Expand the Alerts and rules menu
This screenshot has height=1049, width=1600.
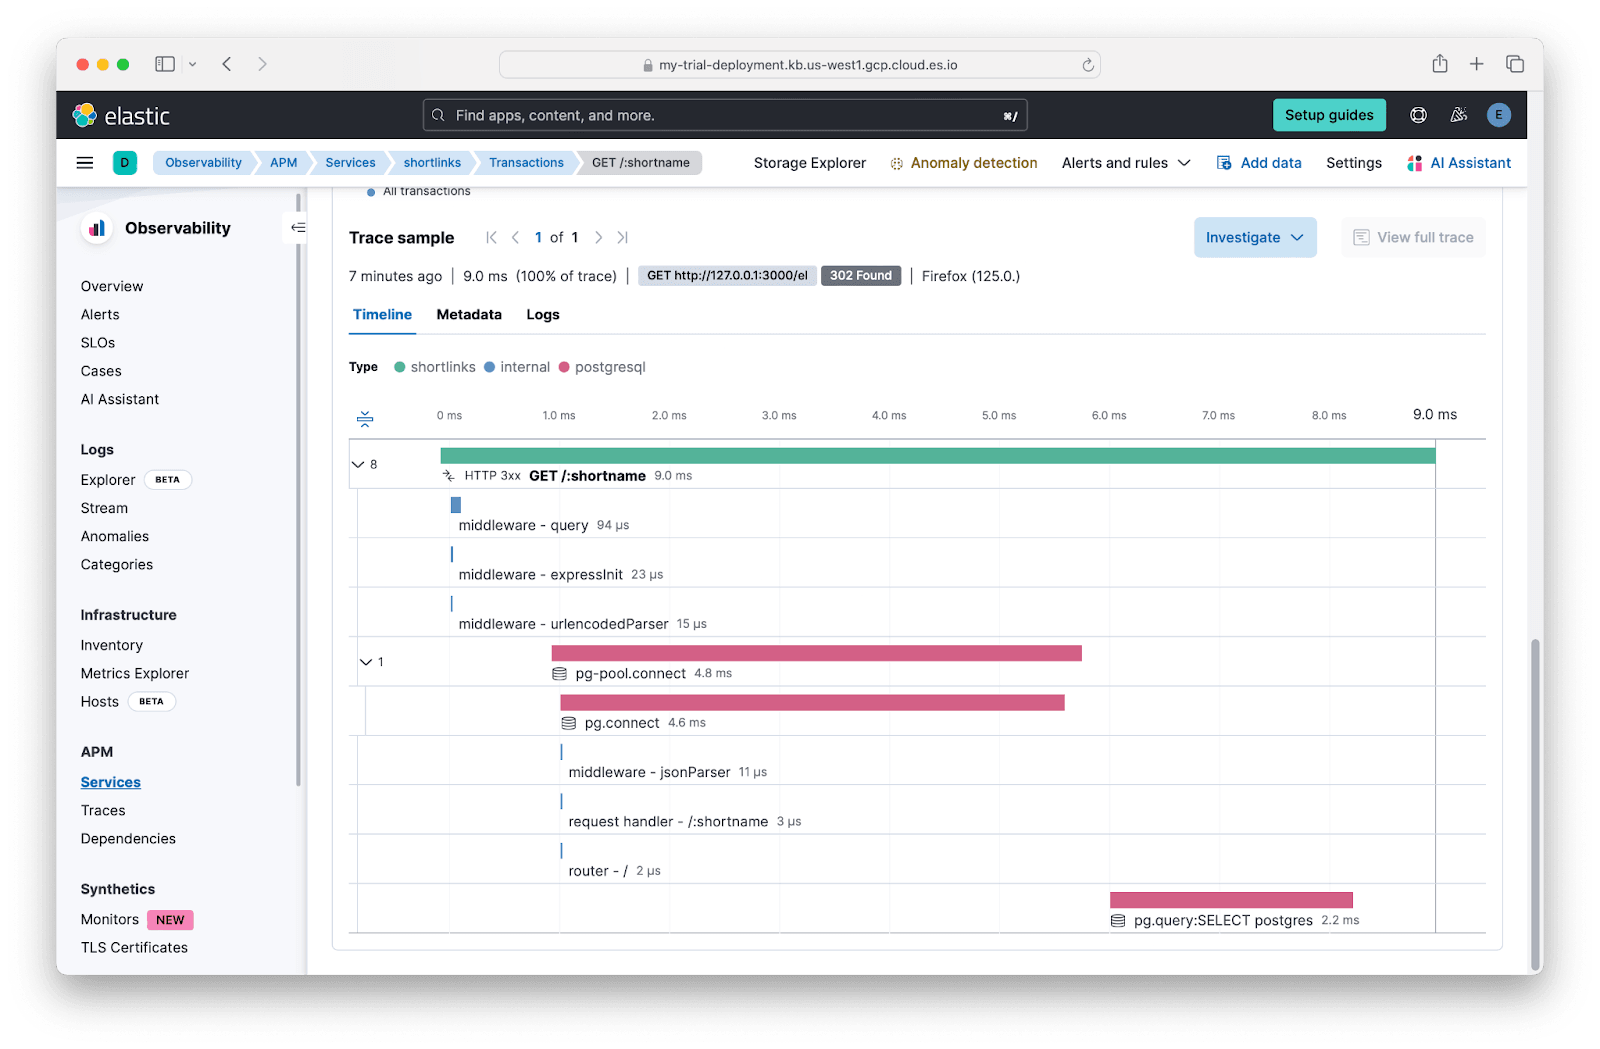(x=1126, y=163)
